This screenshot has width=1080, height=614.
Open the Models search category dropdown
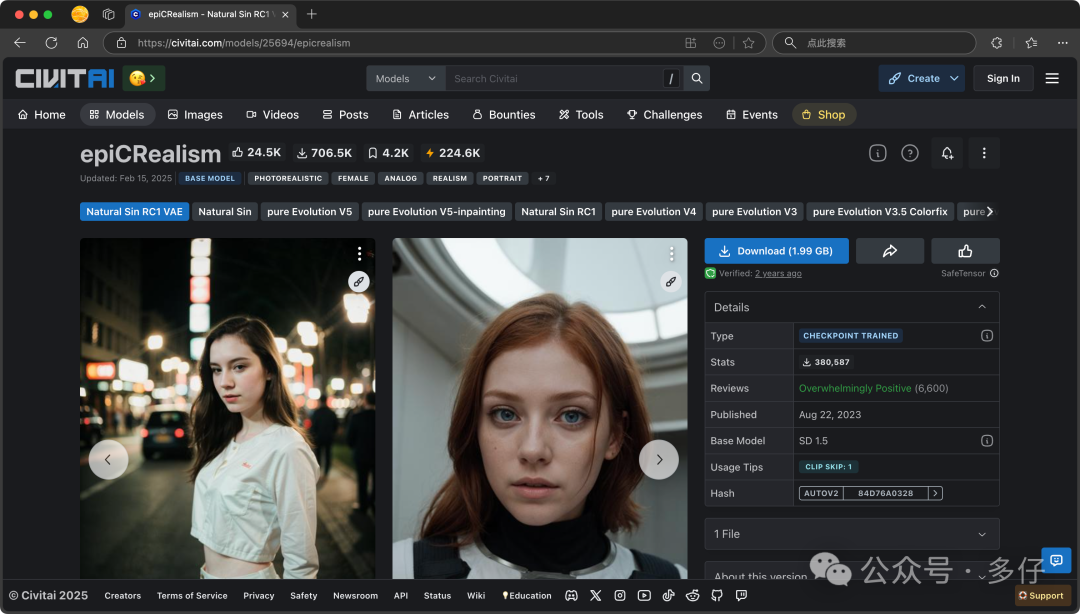click(406, 79)
